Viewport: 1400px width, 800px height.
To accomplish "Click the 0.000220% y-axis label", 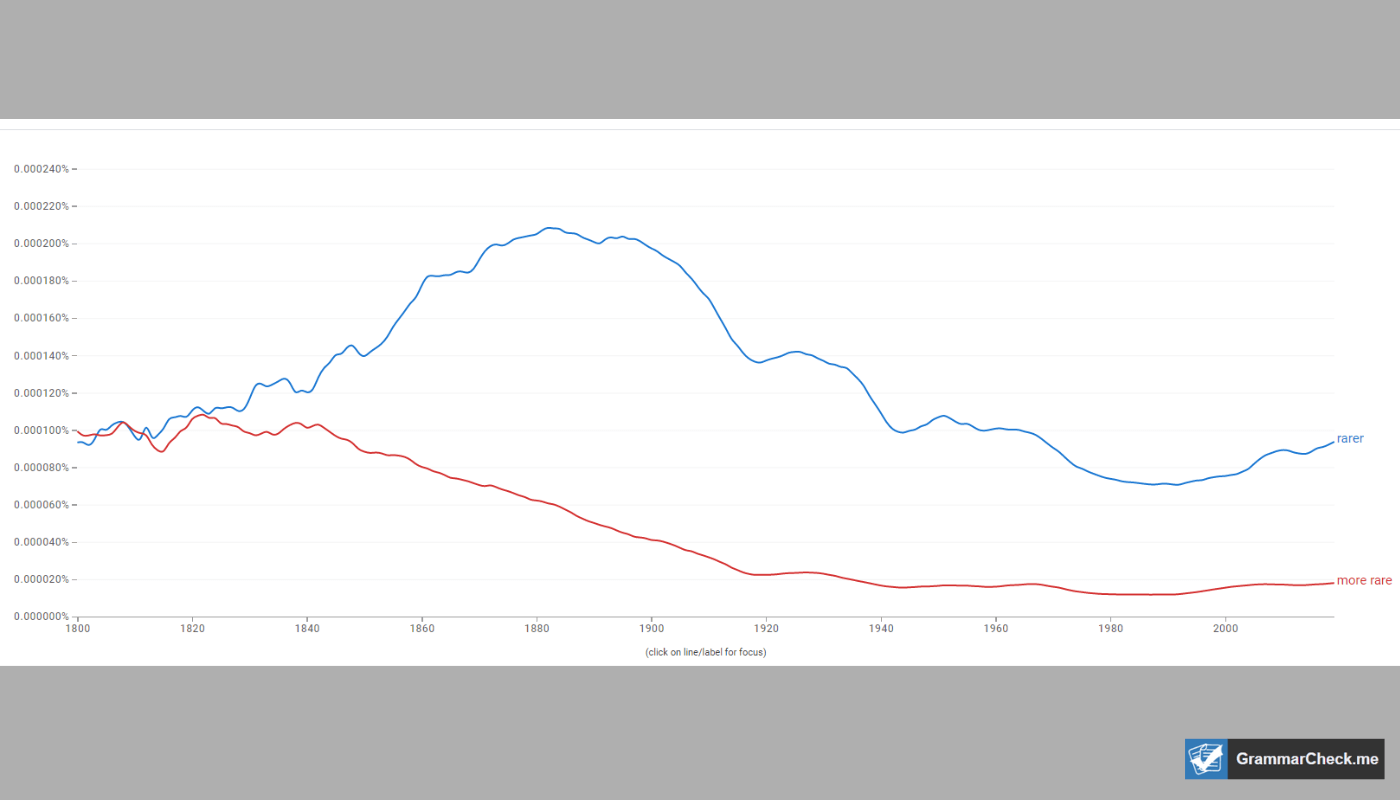I will pyautogui.click(x=41, y=206).
